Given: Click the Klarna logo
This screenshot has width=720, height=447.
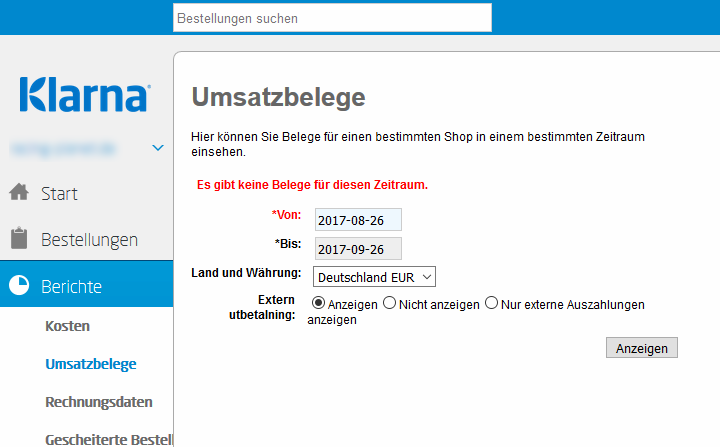Looking at the screenshot, I should [x=84, y=95].
